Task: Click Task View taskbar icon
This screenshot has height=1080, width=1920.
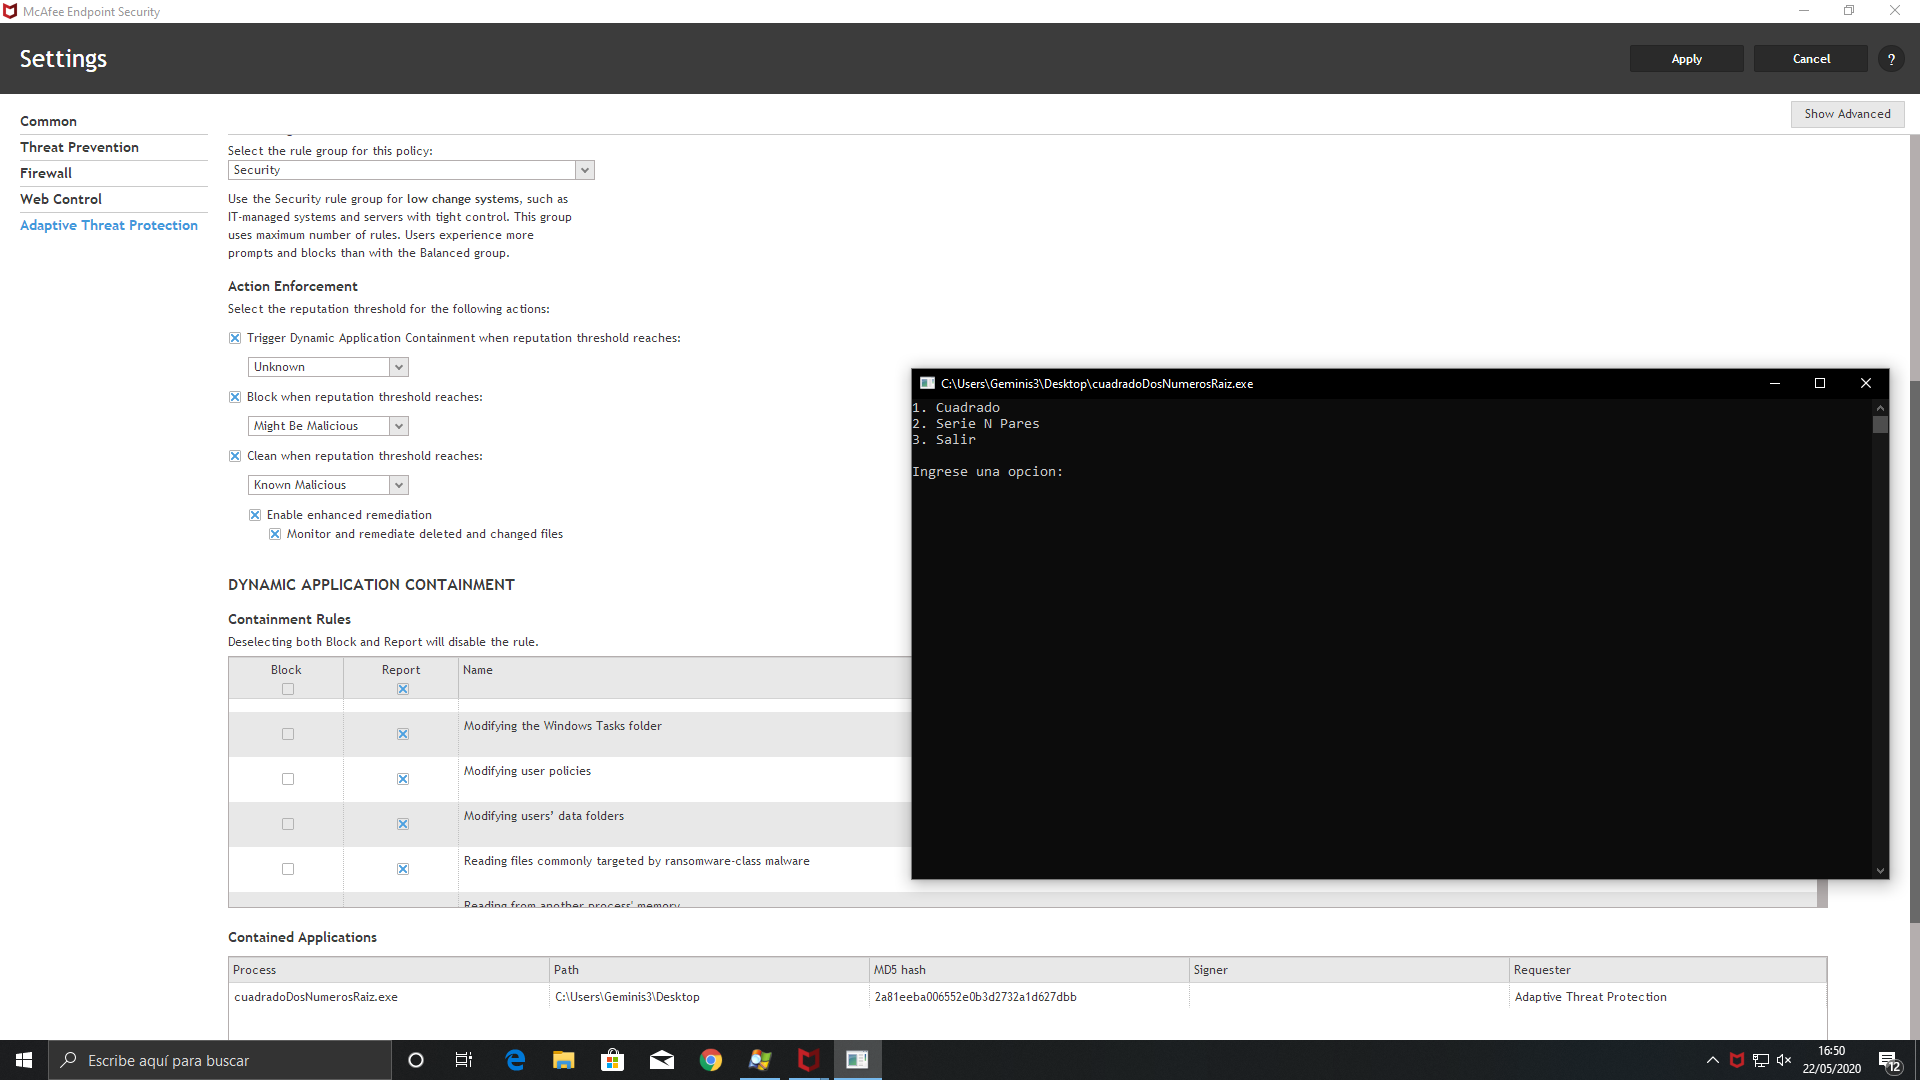Action: [x=464, y=1060]
